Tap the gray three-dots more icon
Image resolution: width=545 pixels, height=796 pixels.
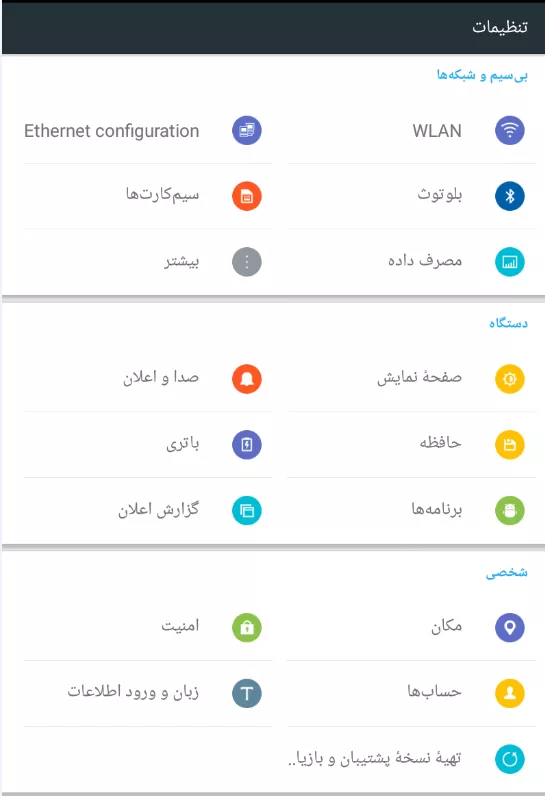point(247,262)
